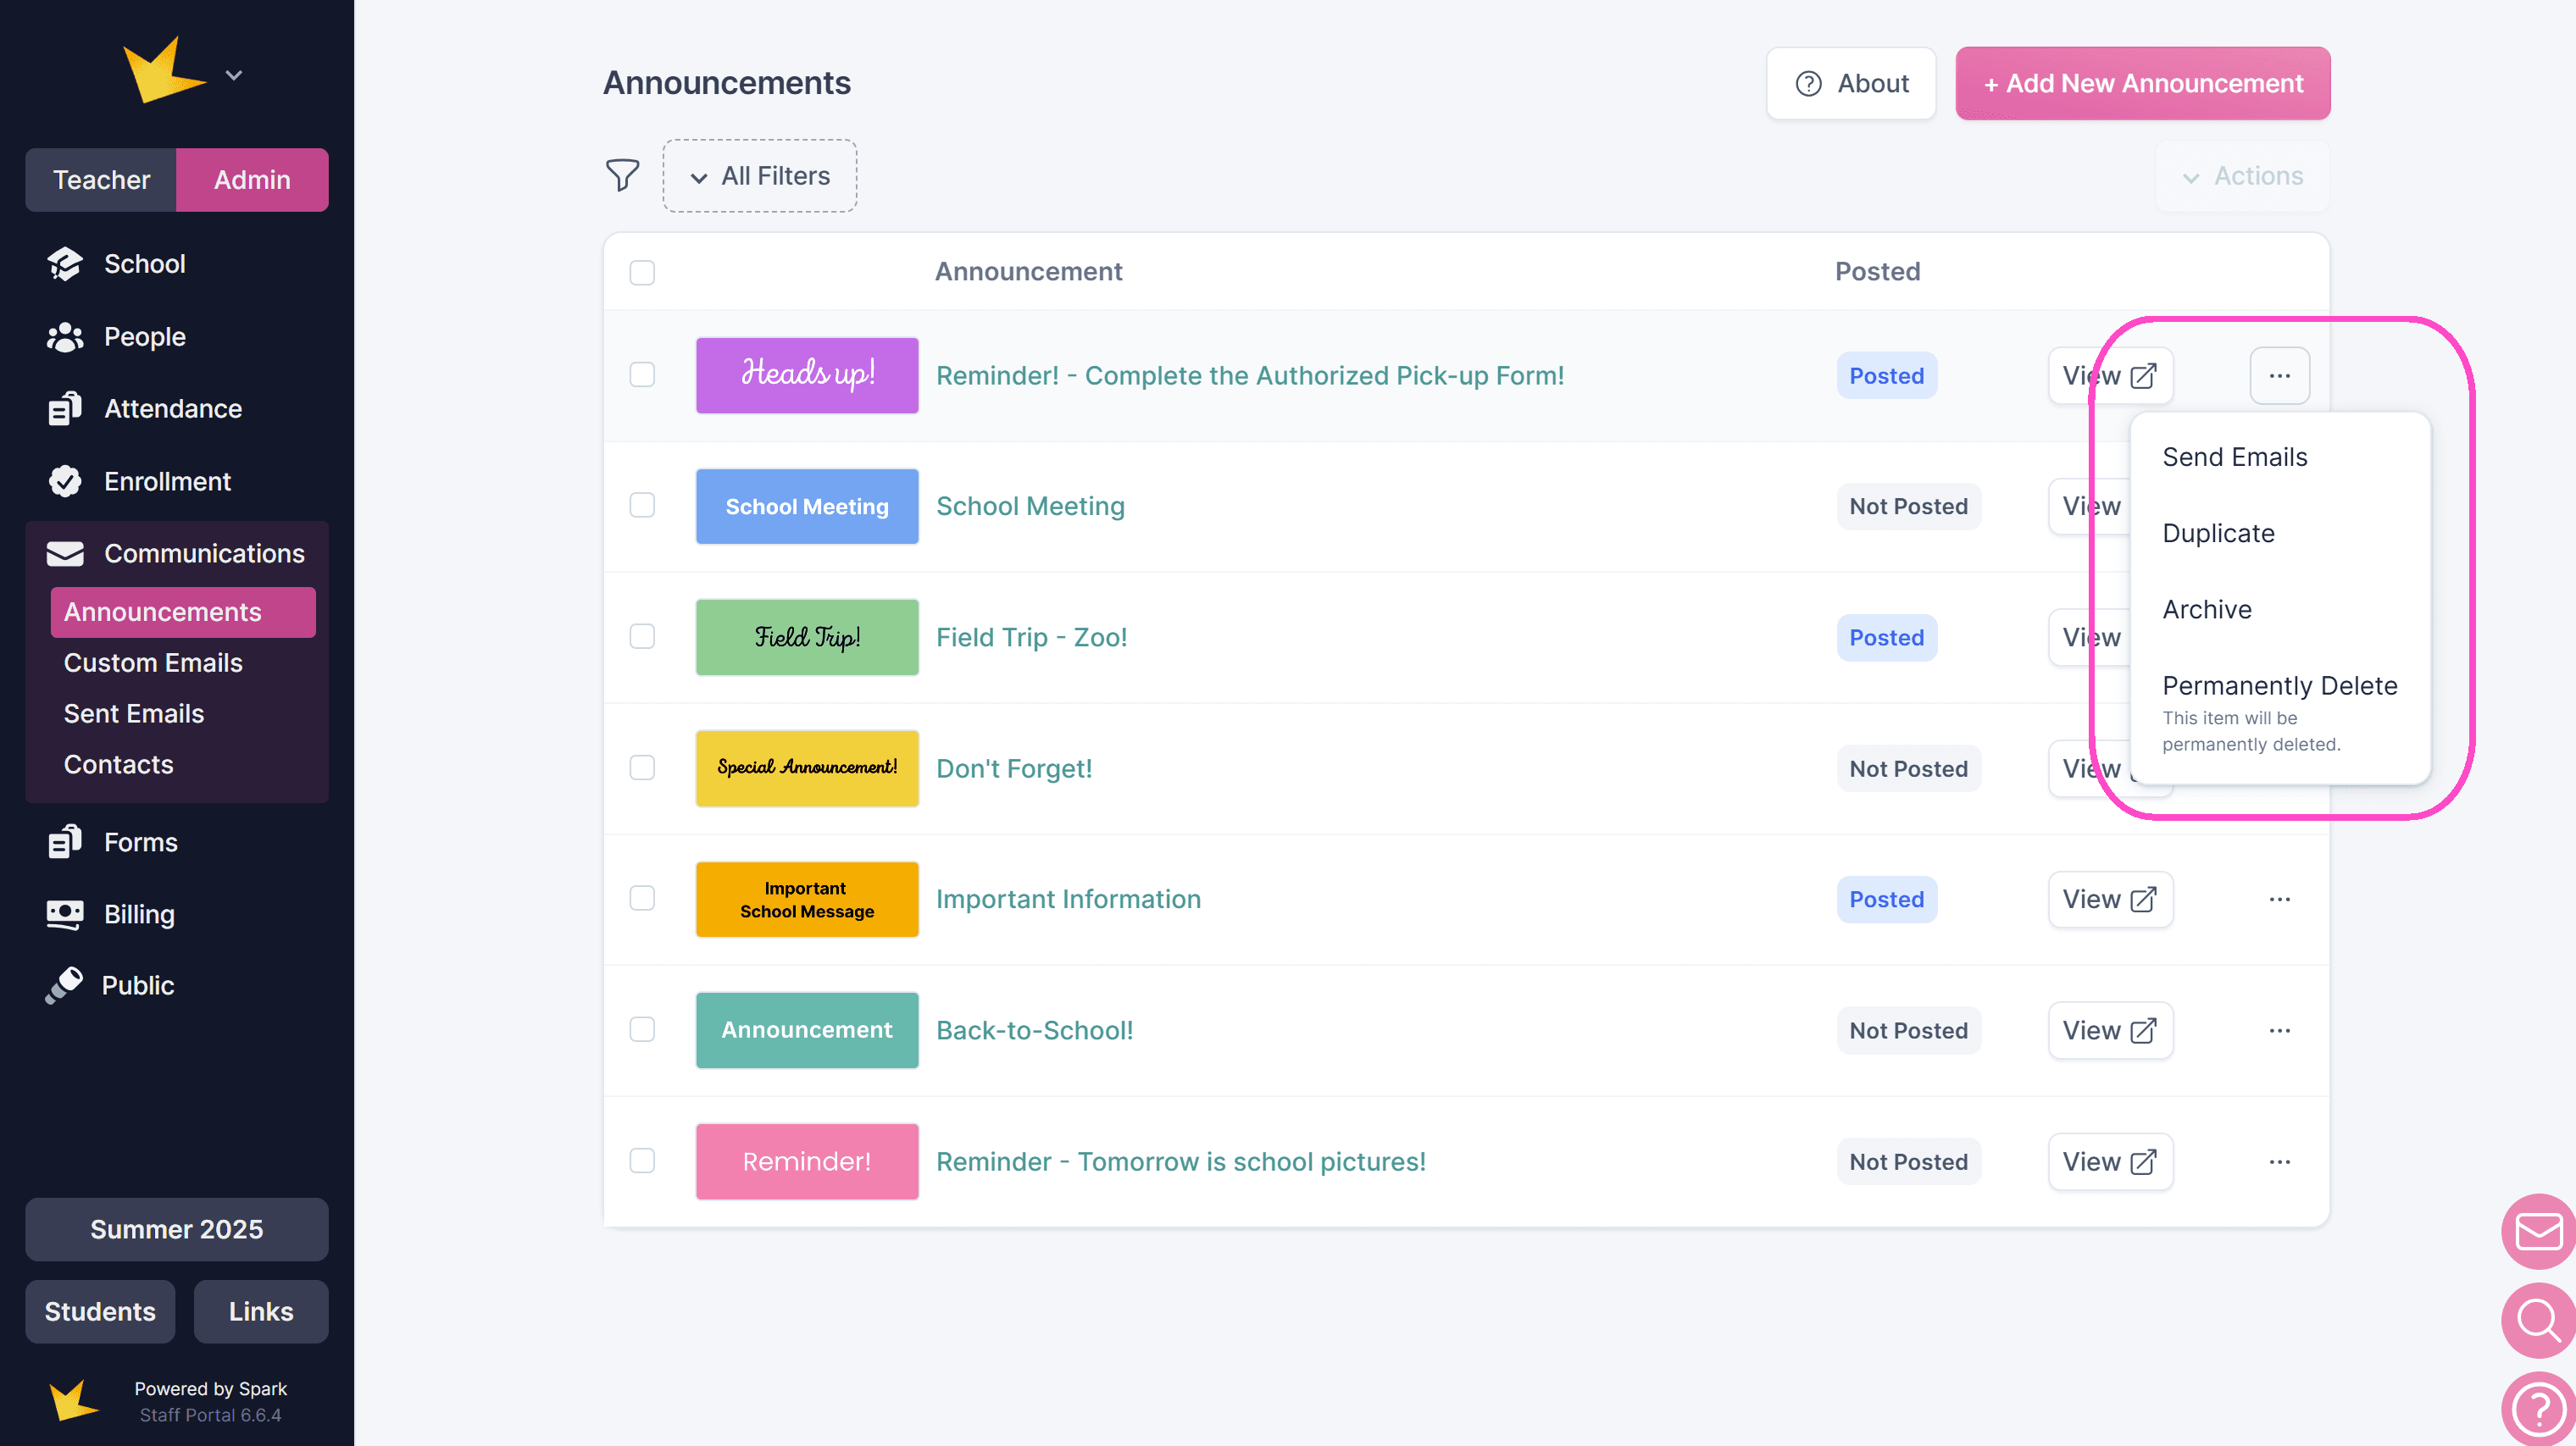The width and height of the screenshot is (2576, 1446).
Task: Switch to the Teacher view tab
Action: tap(101, 180)
